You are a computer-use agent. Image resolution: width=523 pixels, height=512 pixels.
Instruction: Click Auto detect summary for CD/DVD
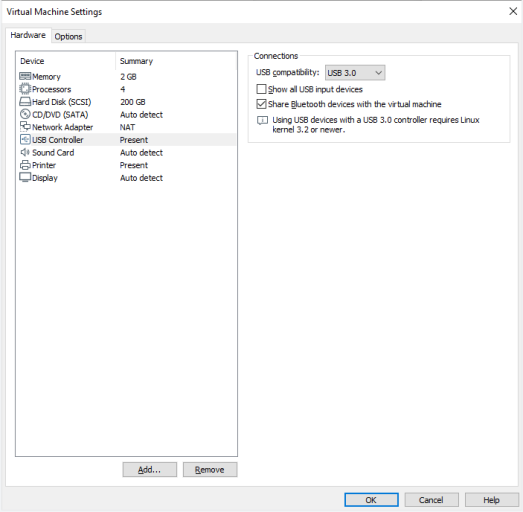[141, 114]
